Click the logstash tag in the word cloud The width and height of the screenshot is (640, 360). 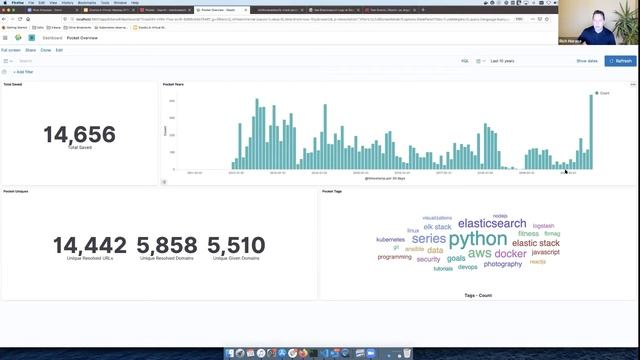tap(543, 226)
